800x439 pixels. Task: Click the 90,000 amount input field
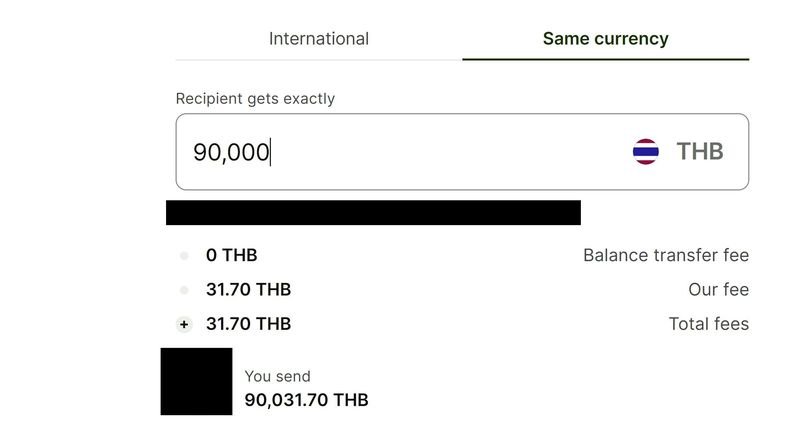coord(462,152)
